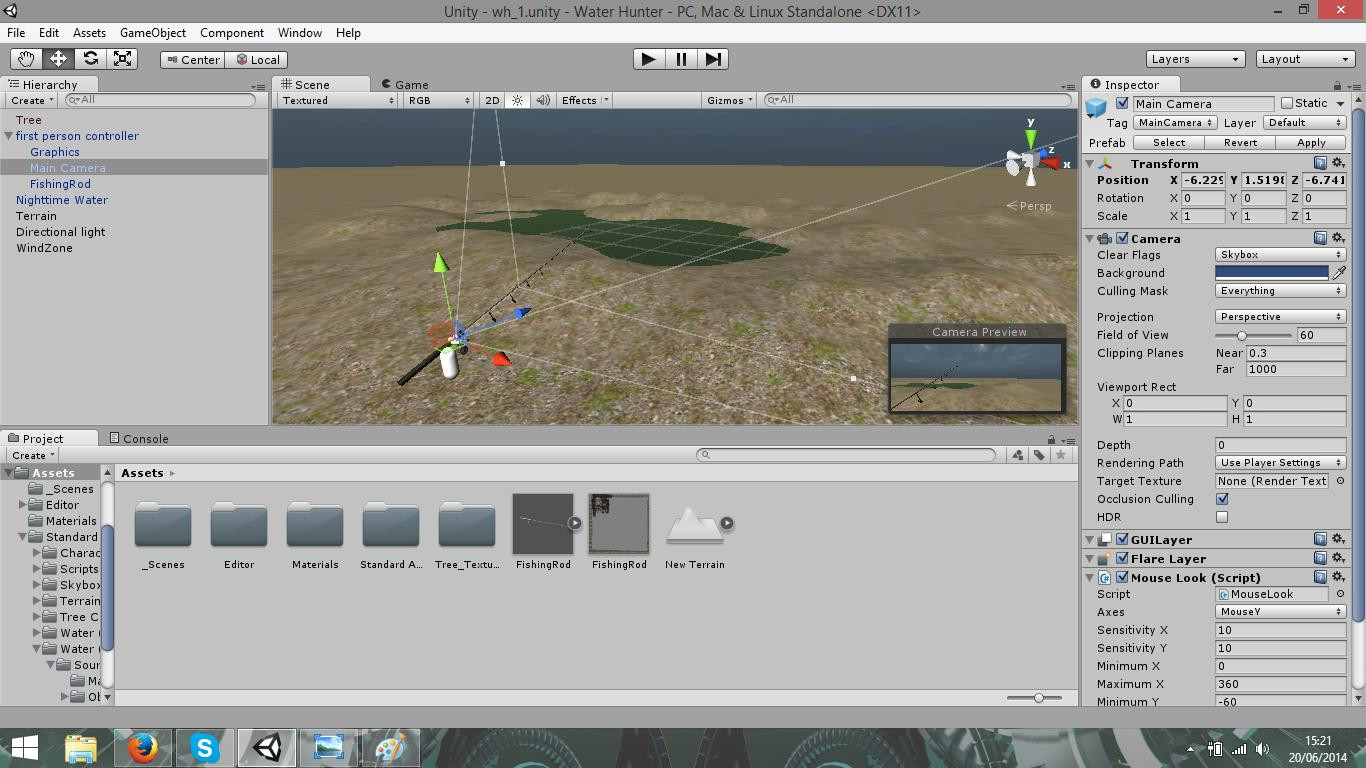
Task: Toggle 2D scene view mode
Action: point(492,100)
